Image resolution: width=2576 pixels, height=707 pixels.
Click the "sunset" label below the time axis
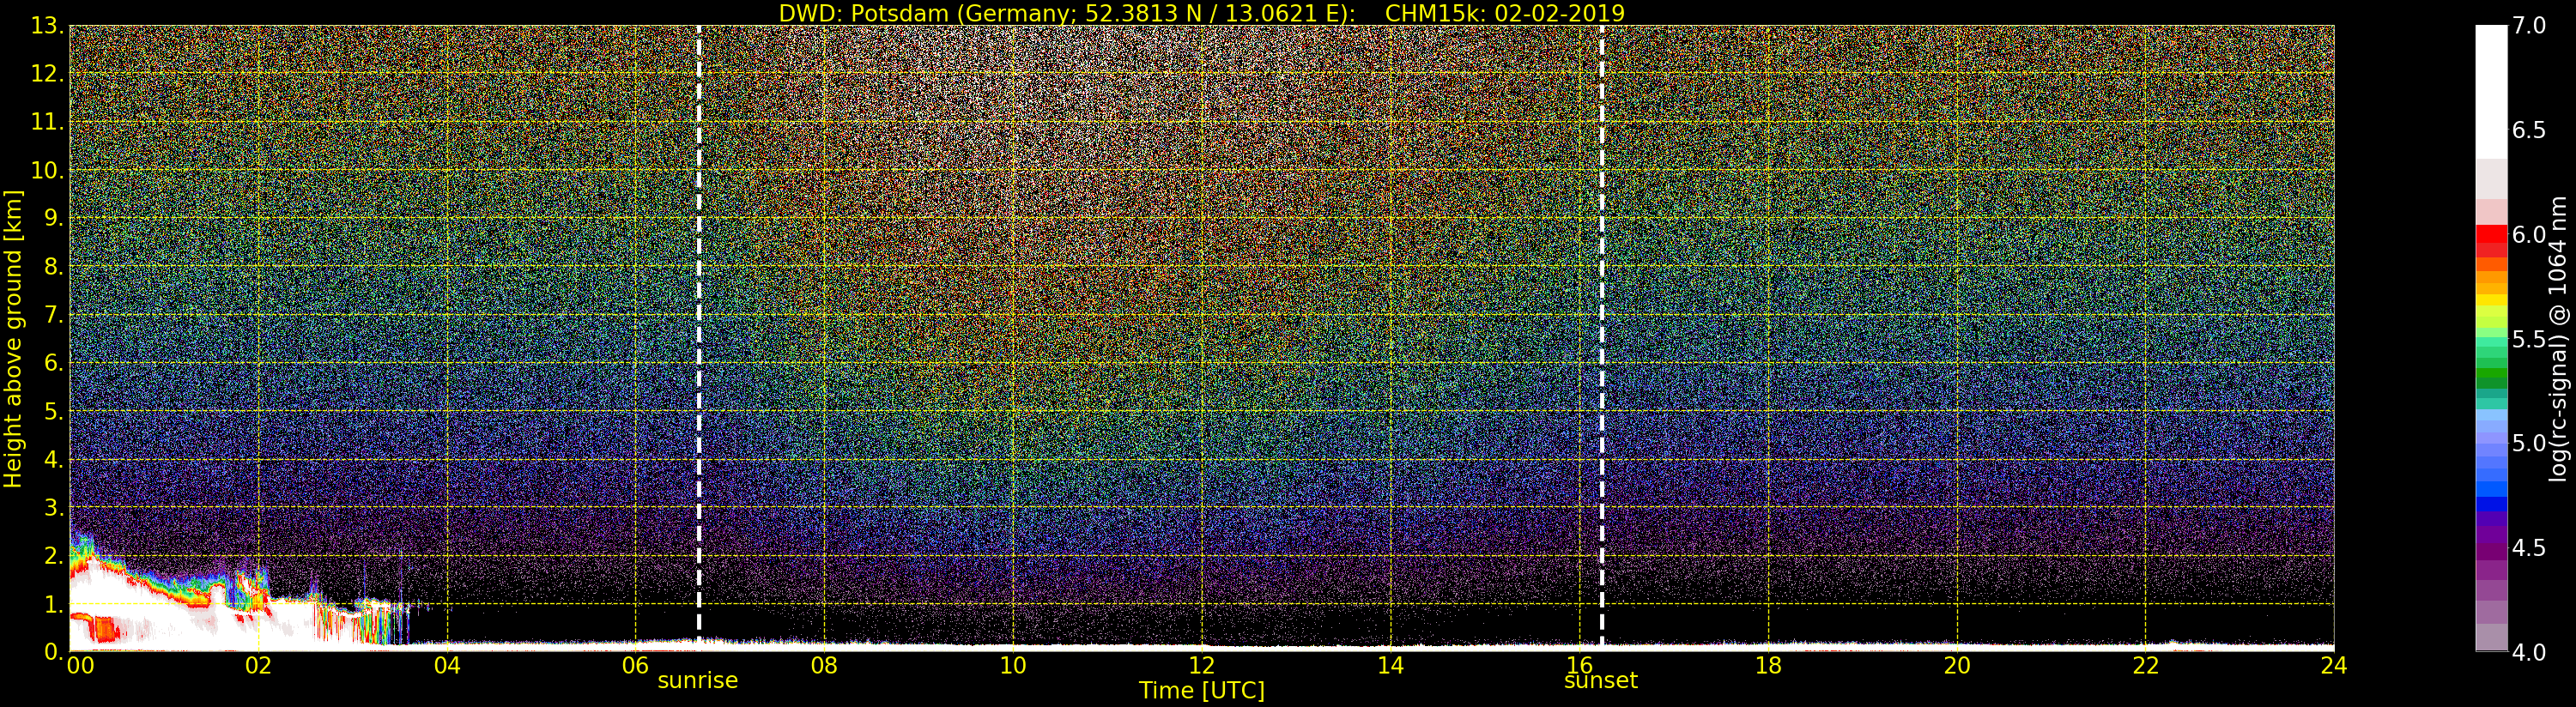pos(1601,681)
